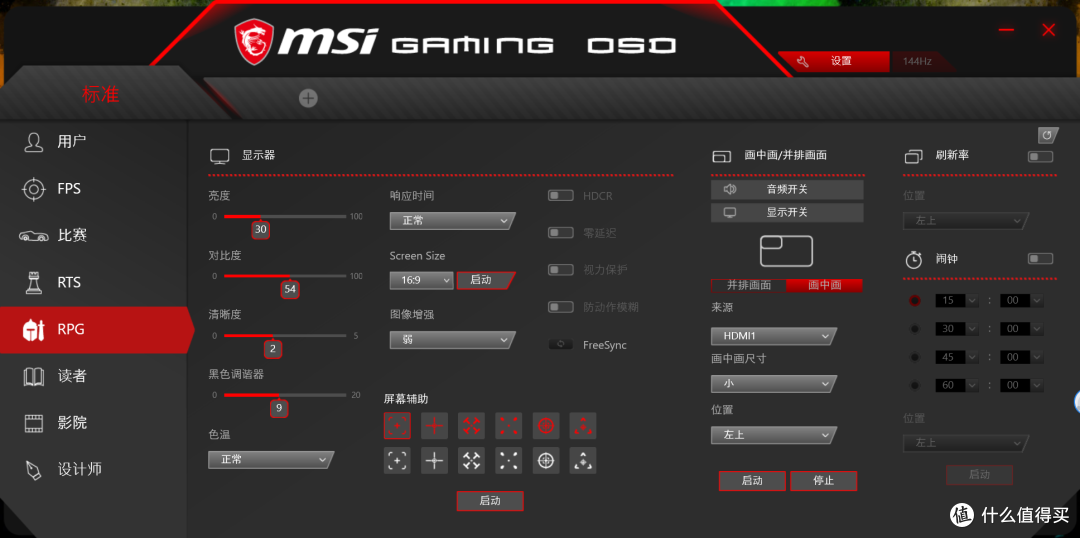Select the white four-dots crosshair
Viewport: 1080px width, 538px height.
509,461
